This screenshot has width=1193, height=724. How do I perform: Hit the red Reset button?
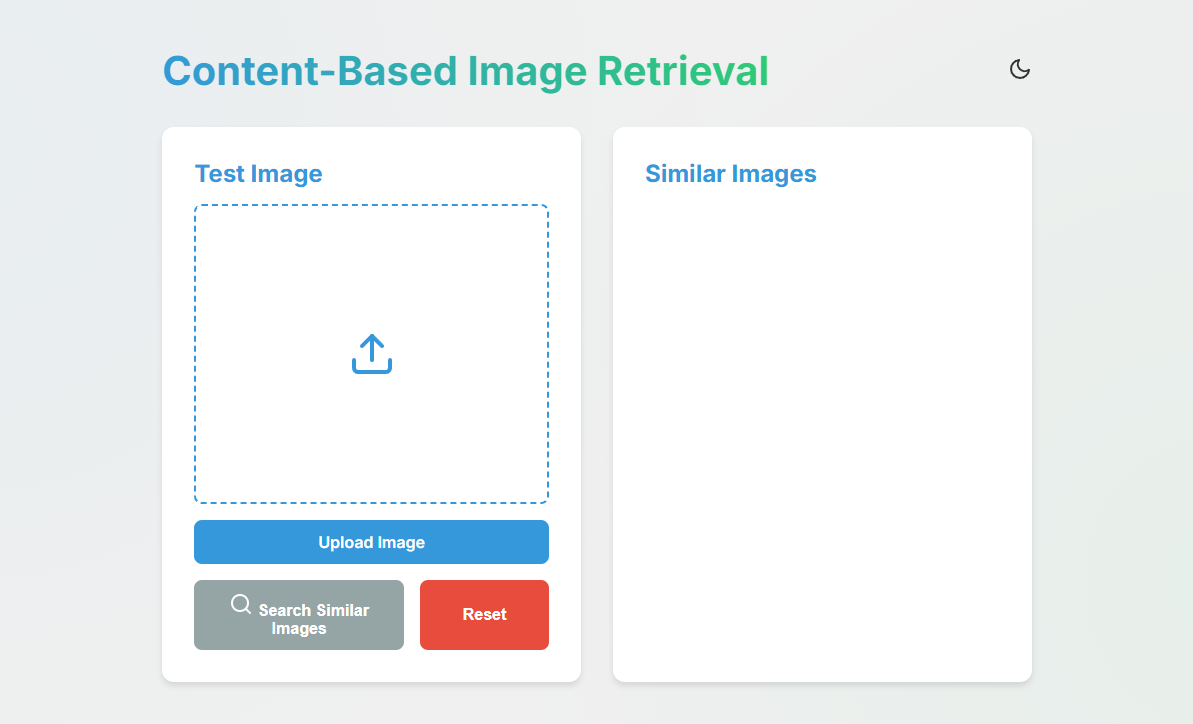(484, 615)
